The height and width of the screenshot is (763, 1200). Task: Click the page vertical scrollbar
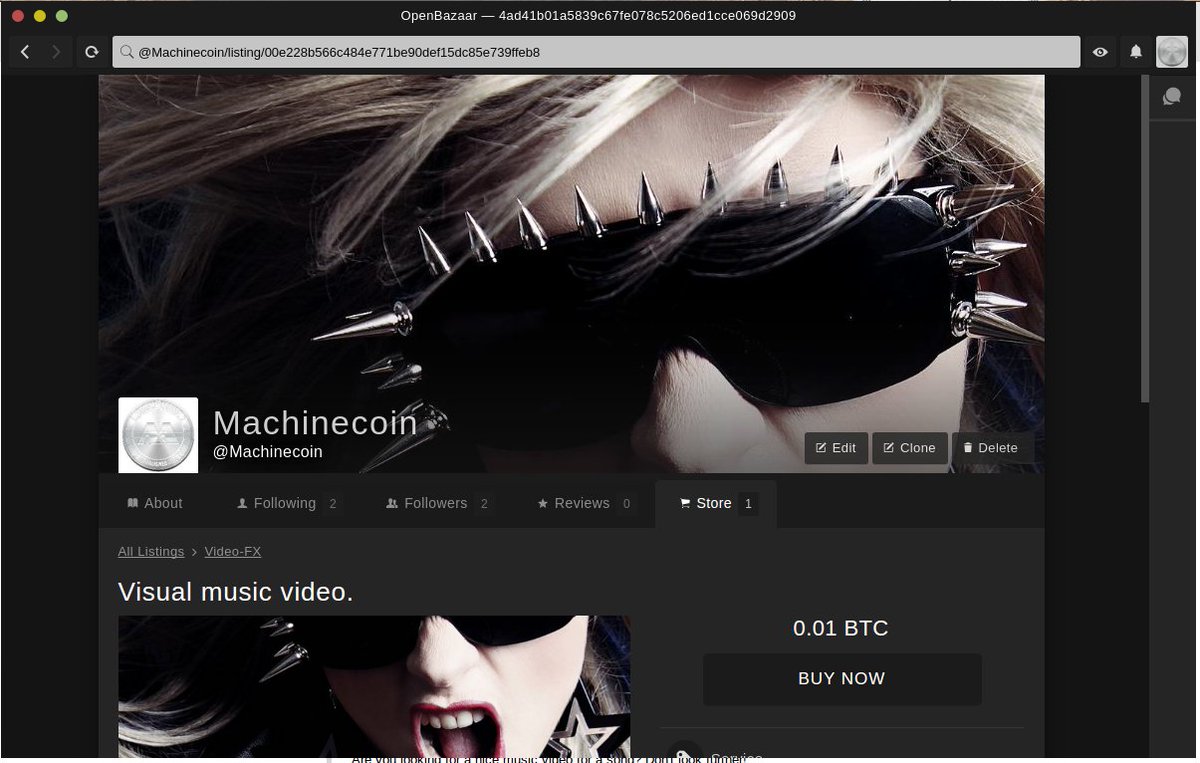[1145, 238]
